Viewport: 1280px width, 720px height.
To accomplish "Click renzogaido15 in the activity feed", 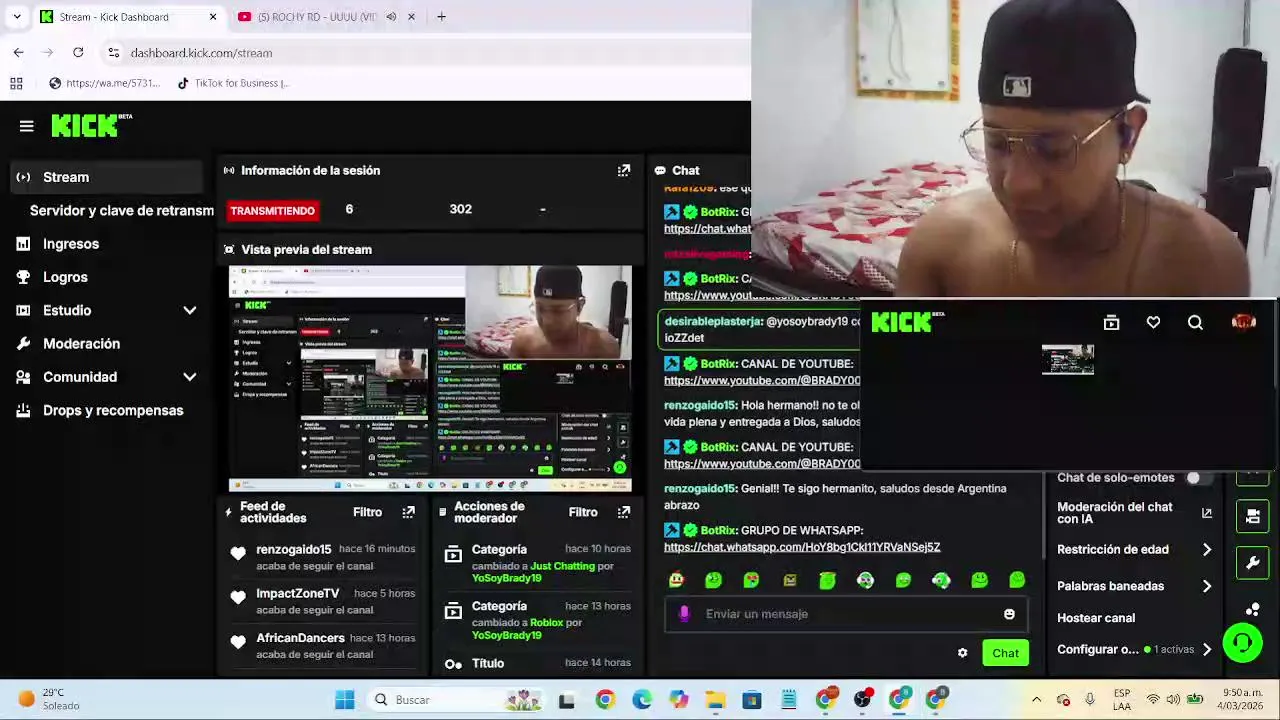I will pyautogui.click(x=293, y=549).
